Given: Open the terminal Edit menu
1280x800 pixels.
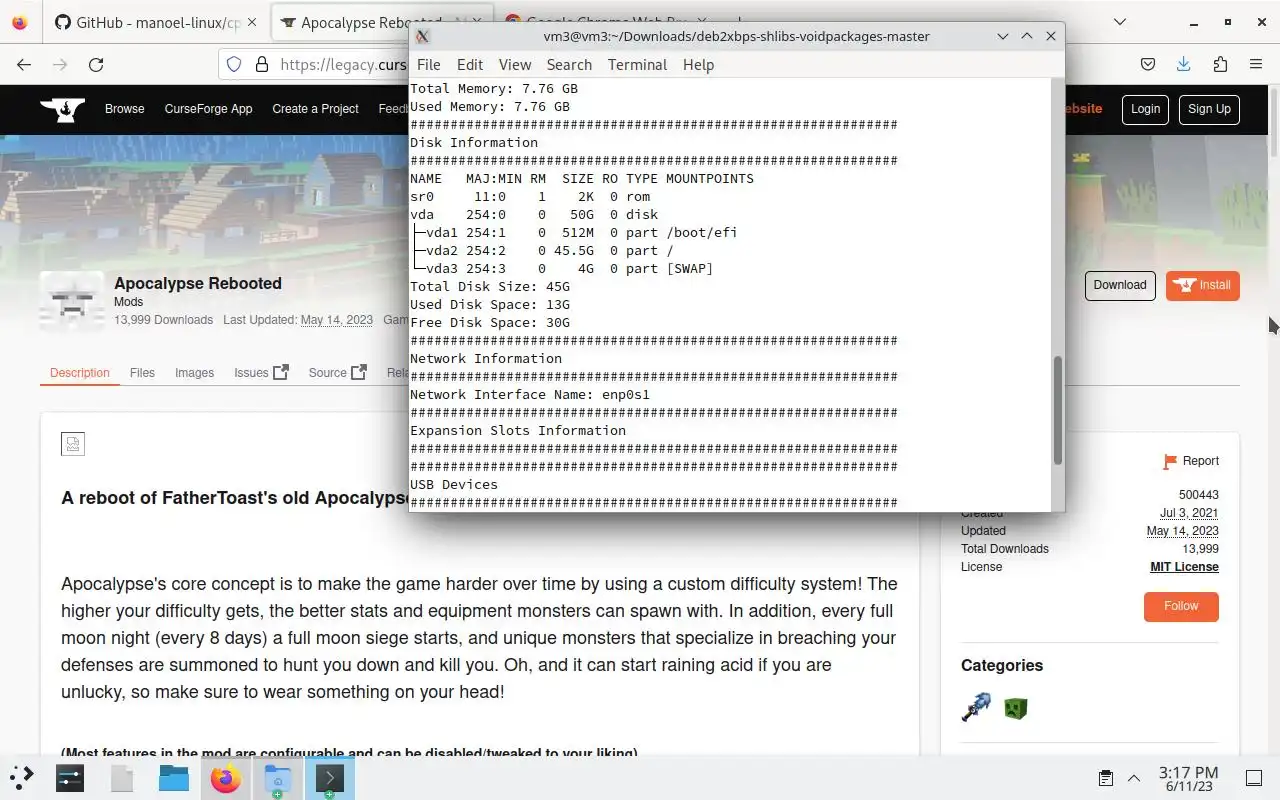Looking at the screenshot, I should coord(470,64).
